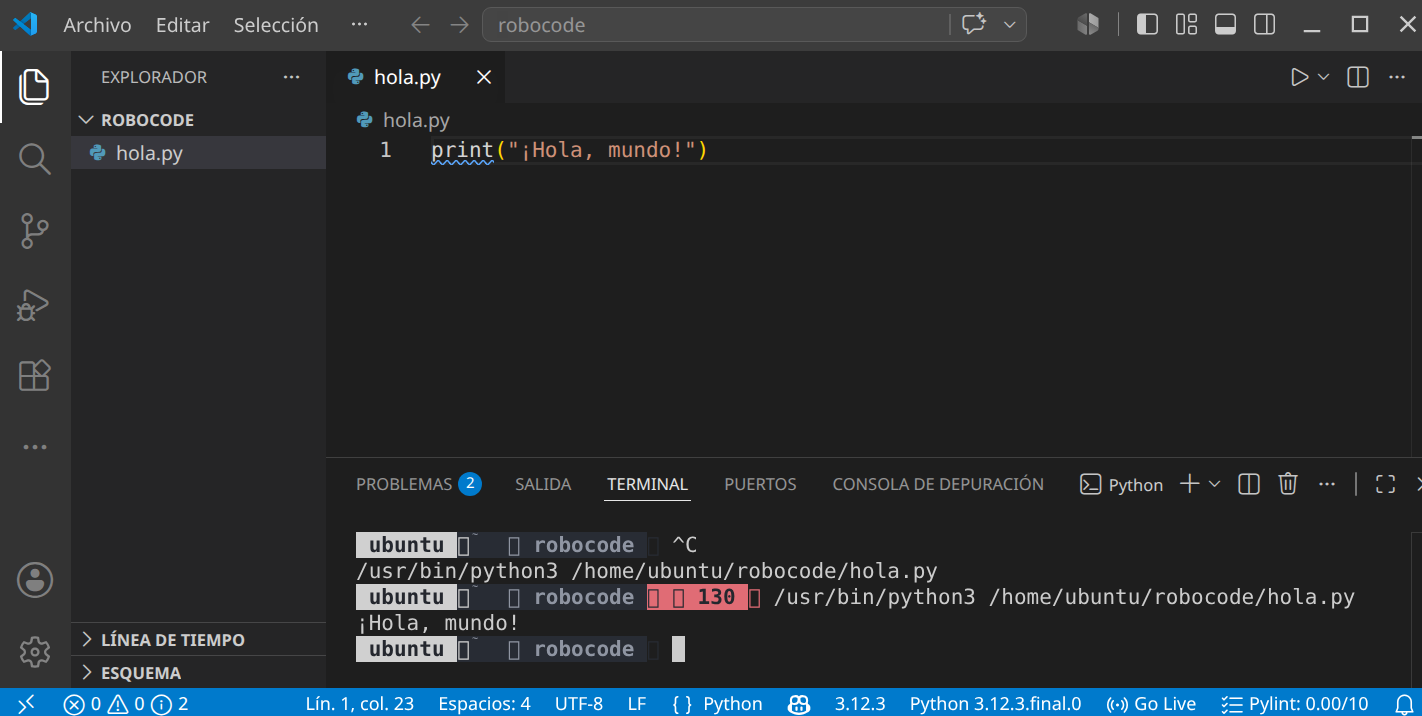Click the Copilot status icon in status bar

click(799, 703)
